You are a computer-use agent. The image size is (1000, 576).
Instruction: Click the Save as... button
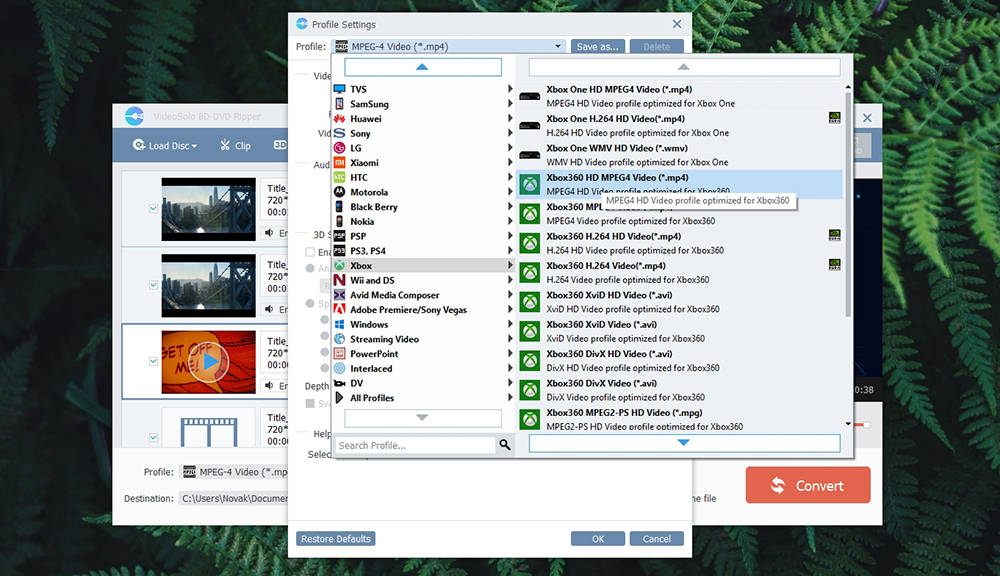point(598,47)
